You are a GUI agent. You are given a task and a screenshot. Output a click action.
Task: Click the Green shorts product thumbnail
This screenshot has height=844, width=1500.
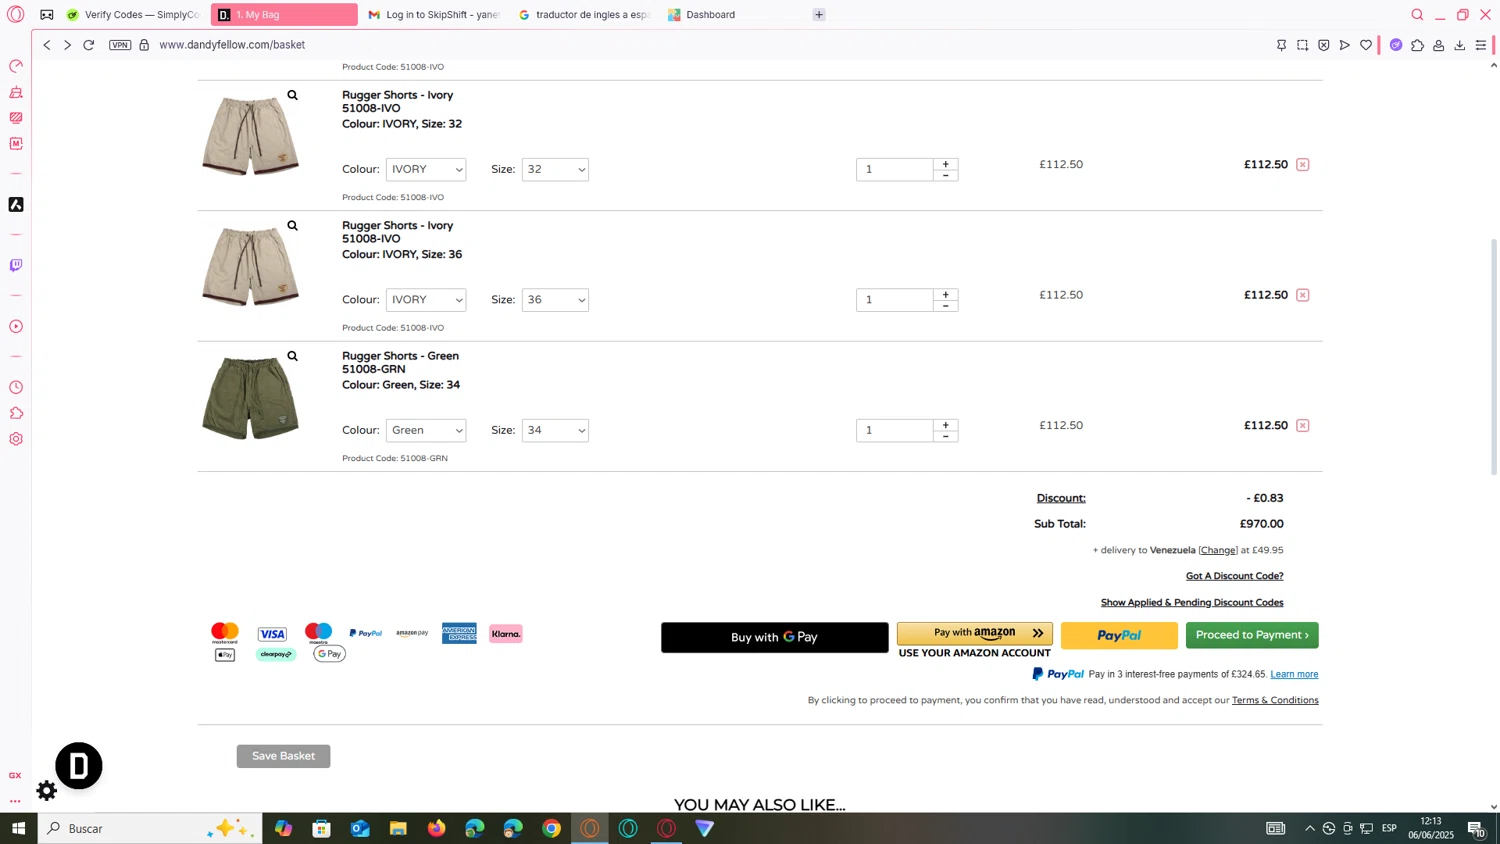tap(250, 397)
